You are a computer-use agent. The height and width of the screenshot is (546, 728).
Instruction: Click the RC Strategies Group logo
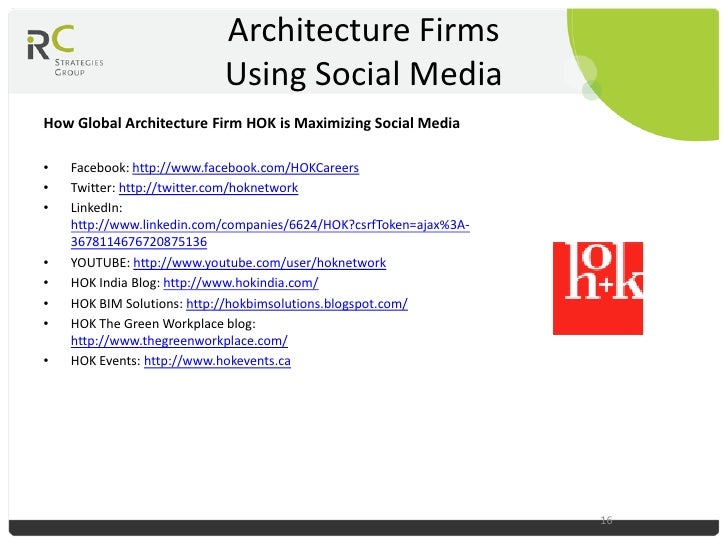click(65, 50)
